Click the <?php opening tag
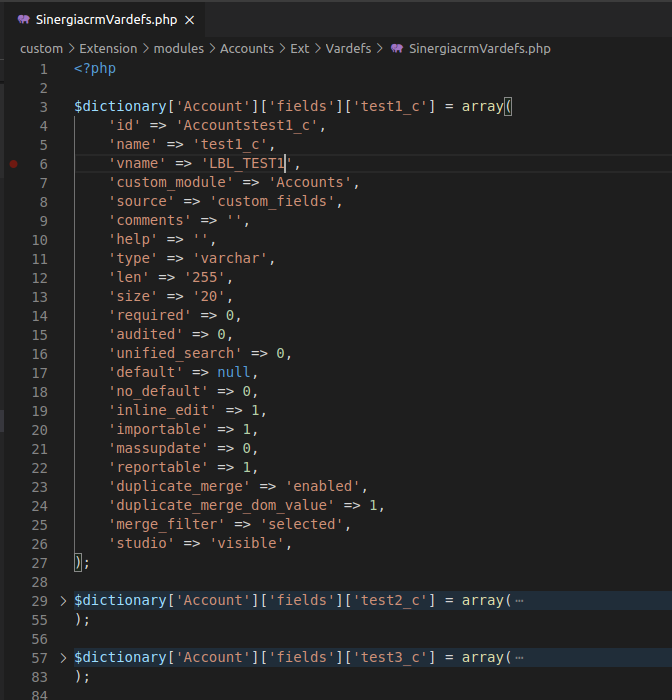 click(x=95, y=68)
